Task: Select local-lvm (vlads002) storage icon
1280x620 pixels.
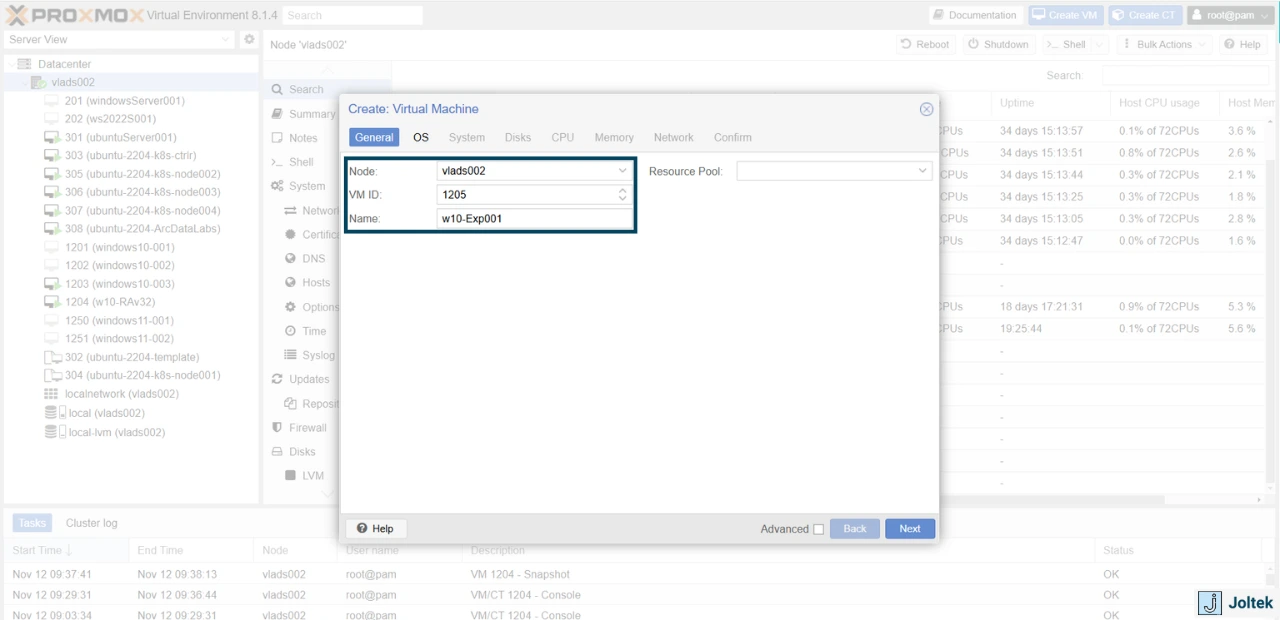Action: click(x=55, y=432)
